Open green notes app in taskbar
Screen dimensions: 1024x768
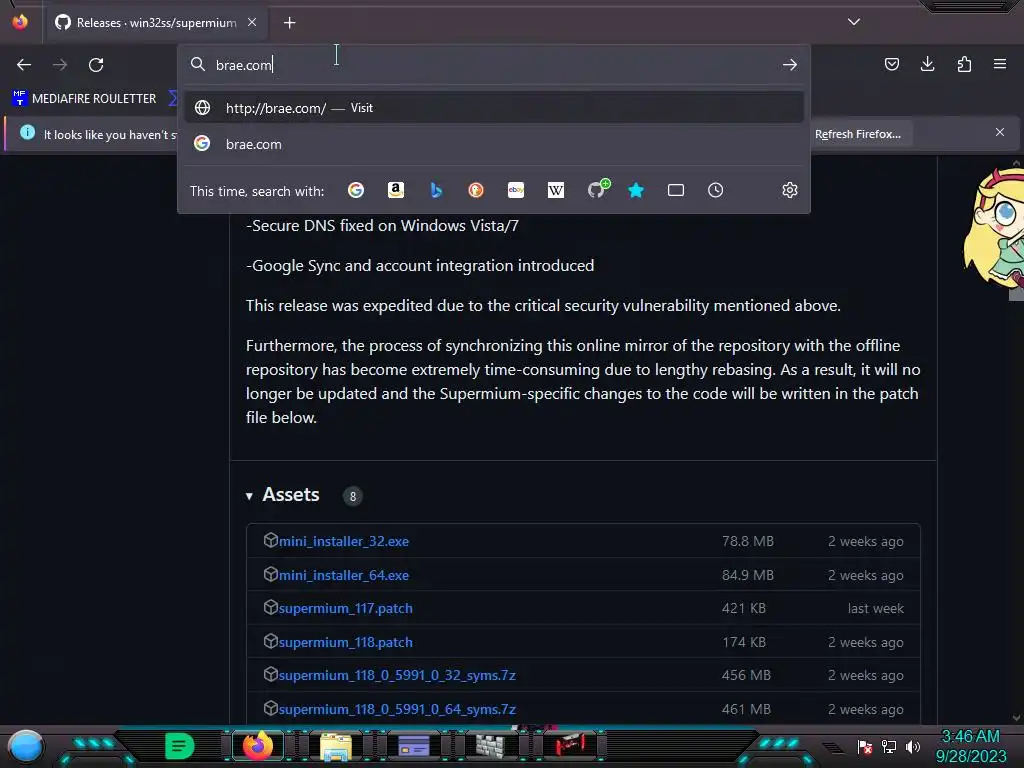pyautogui.click(x=179, y=746)
